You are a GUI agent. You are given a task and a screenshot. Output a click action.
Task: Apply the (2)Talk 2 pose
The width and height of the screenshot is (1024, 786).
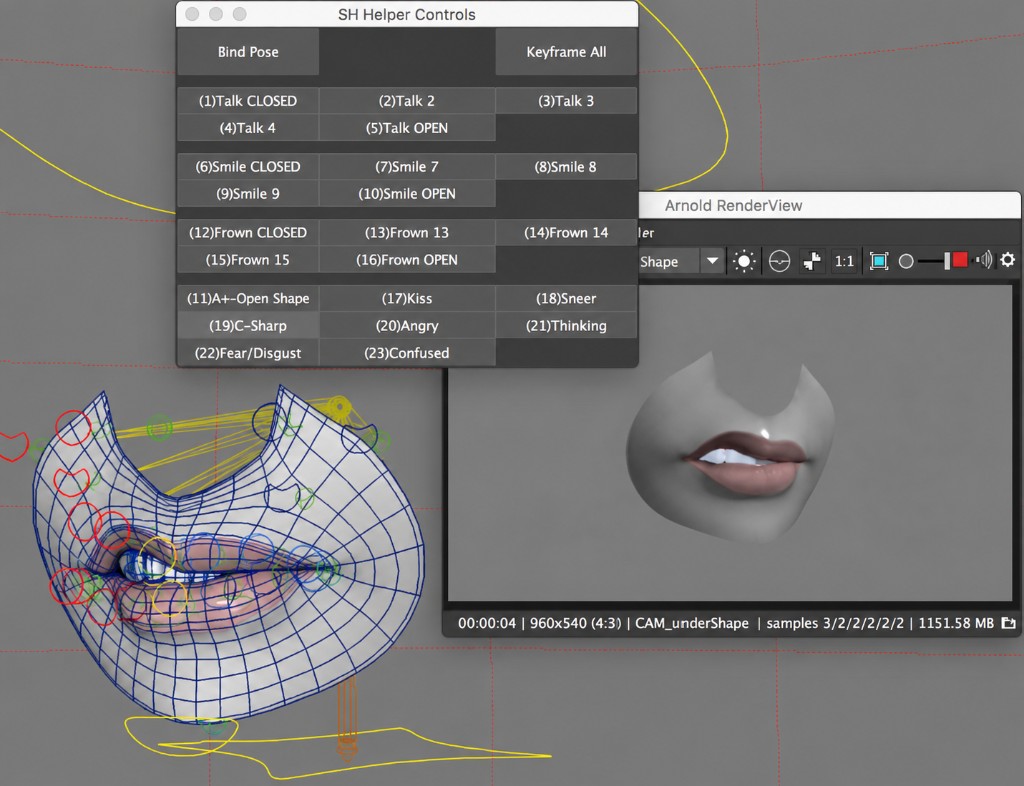[x=407, y=101]
